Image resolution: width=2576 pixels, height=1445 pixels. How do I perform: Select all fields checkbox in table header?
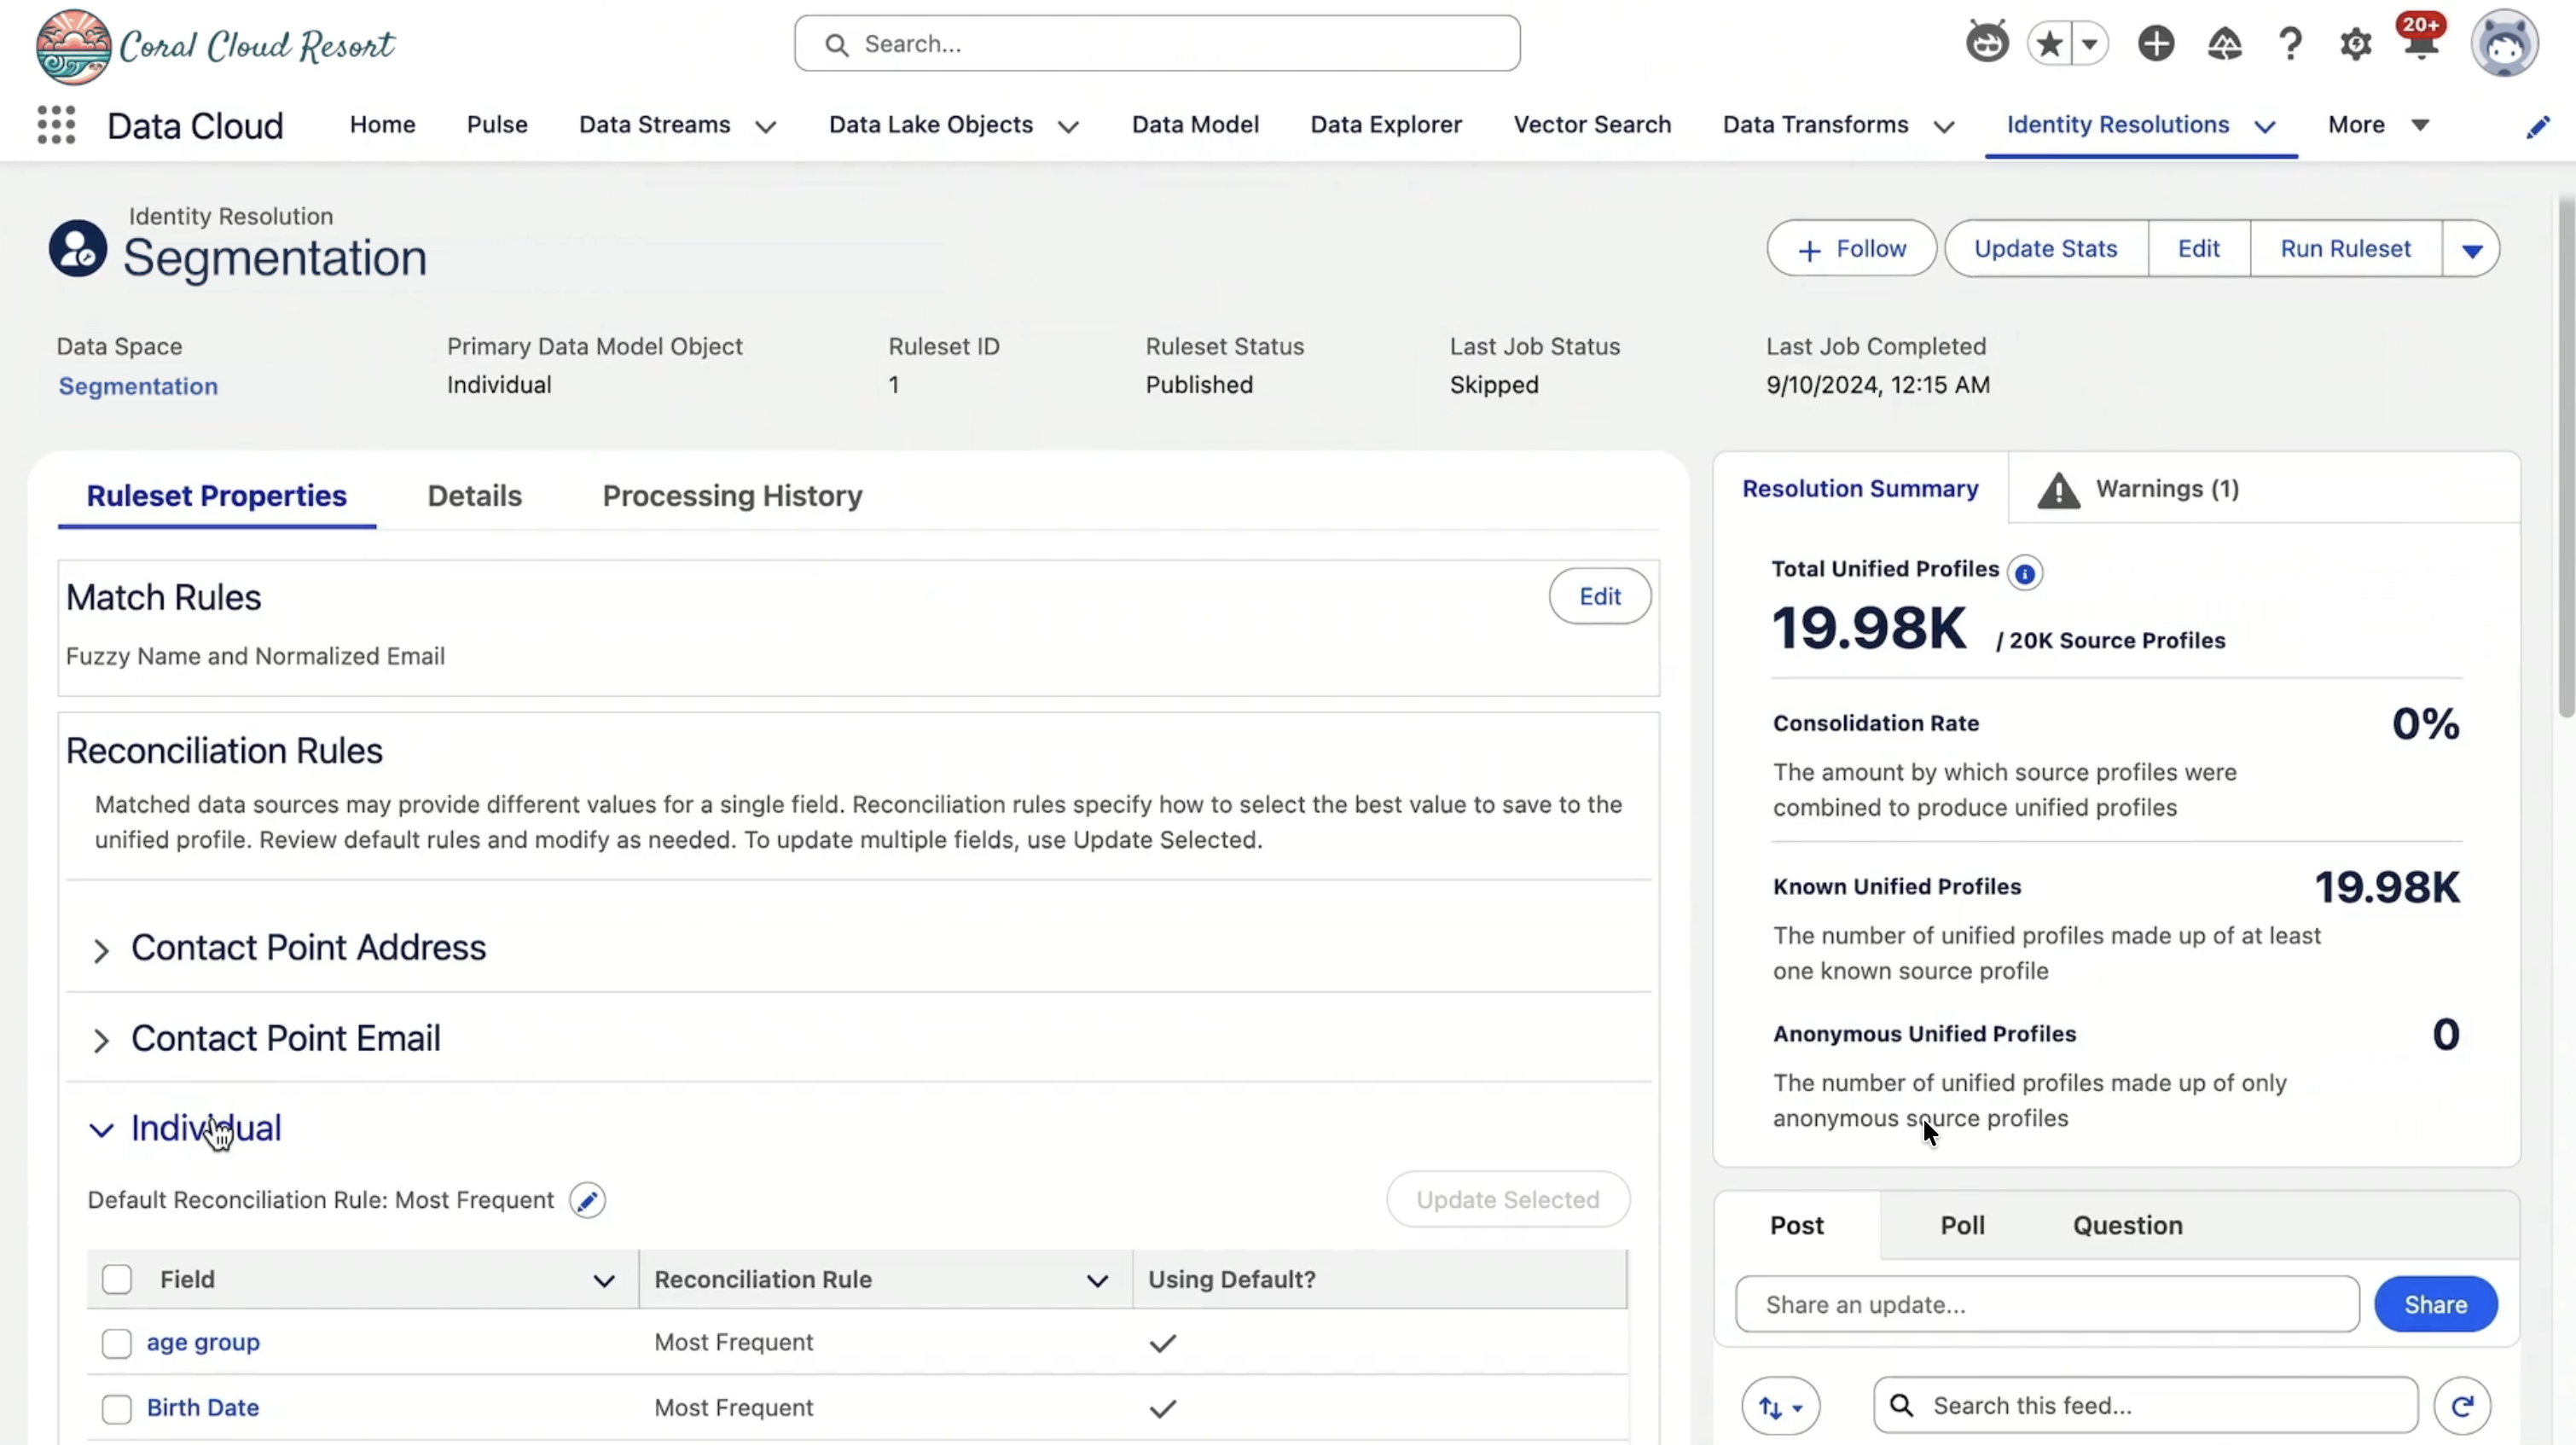pos(117,1279)
